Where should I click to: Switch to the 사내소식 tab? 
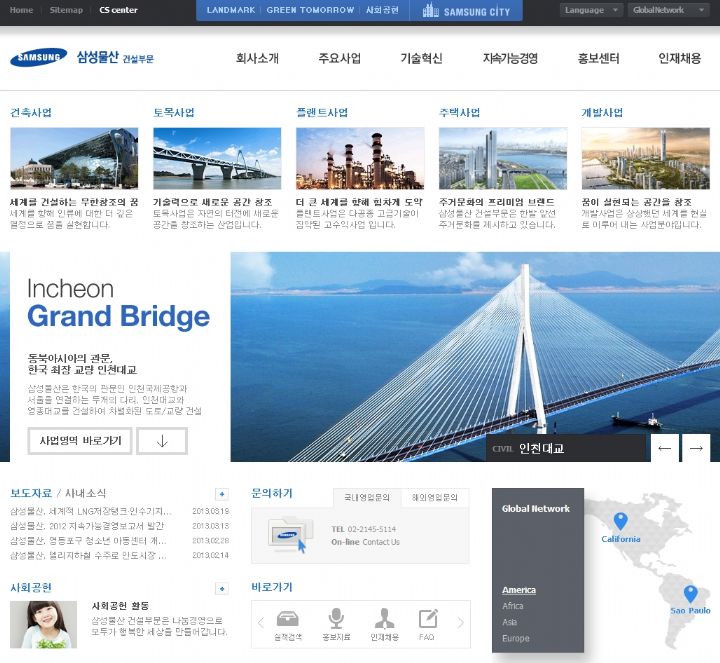click(85, 493)
